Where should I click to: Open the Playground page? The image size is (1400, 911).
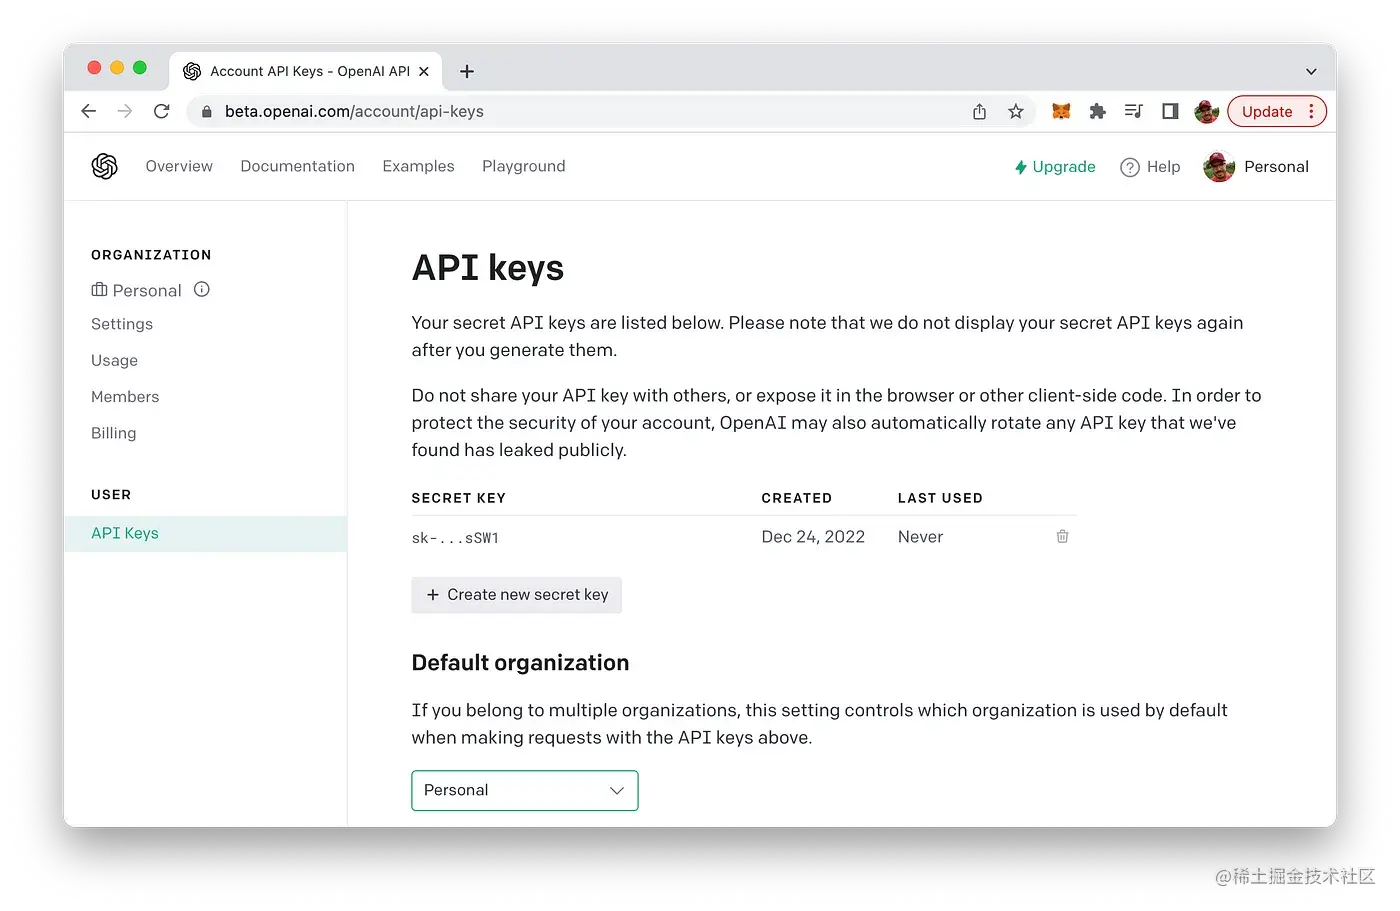click(524, 166)
